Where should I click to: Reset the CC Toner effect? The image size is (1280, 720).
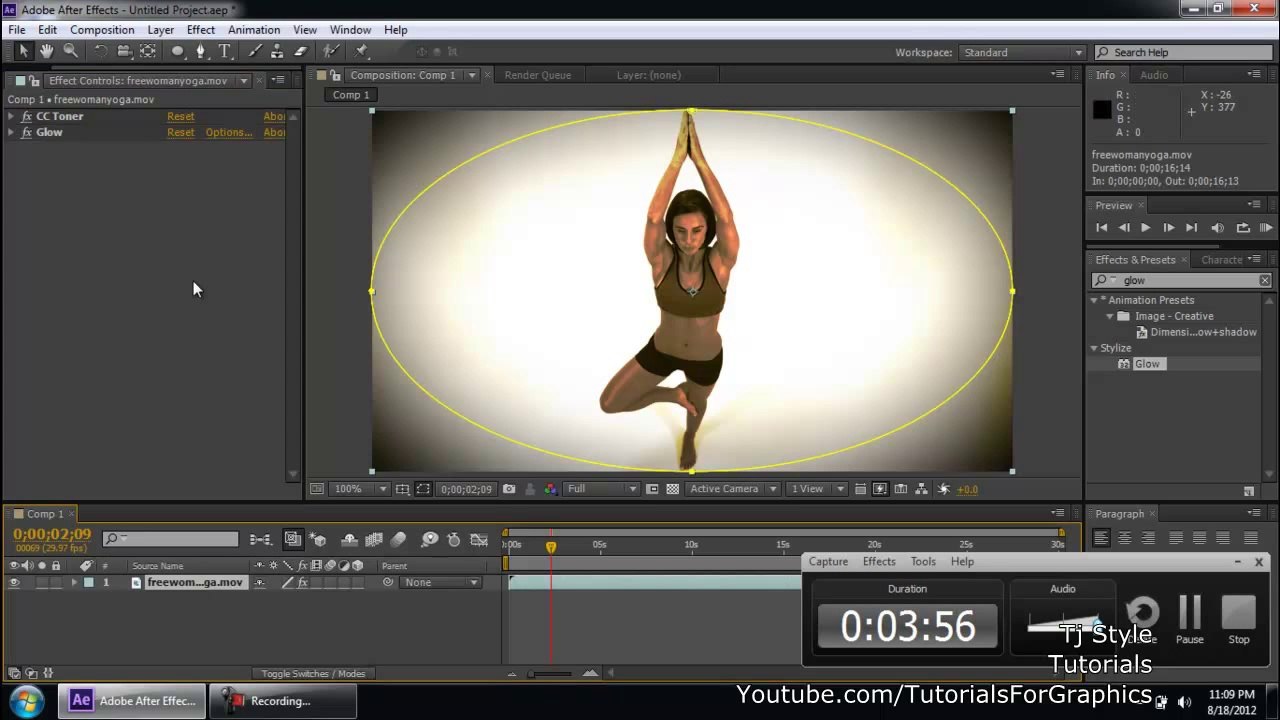click(x=181, y=116)
